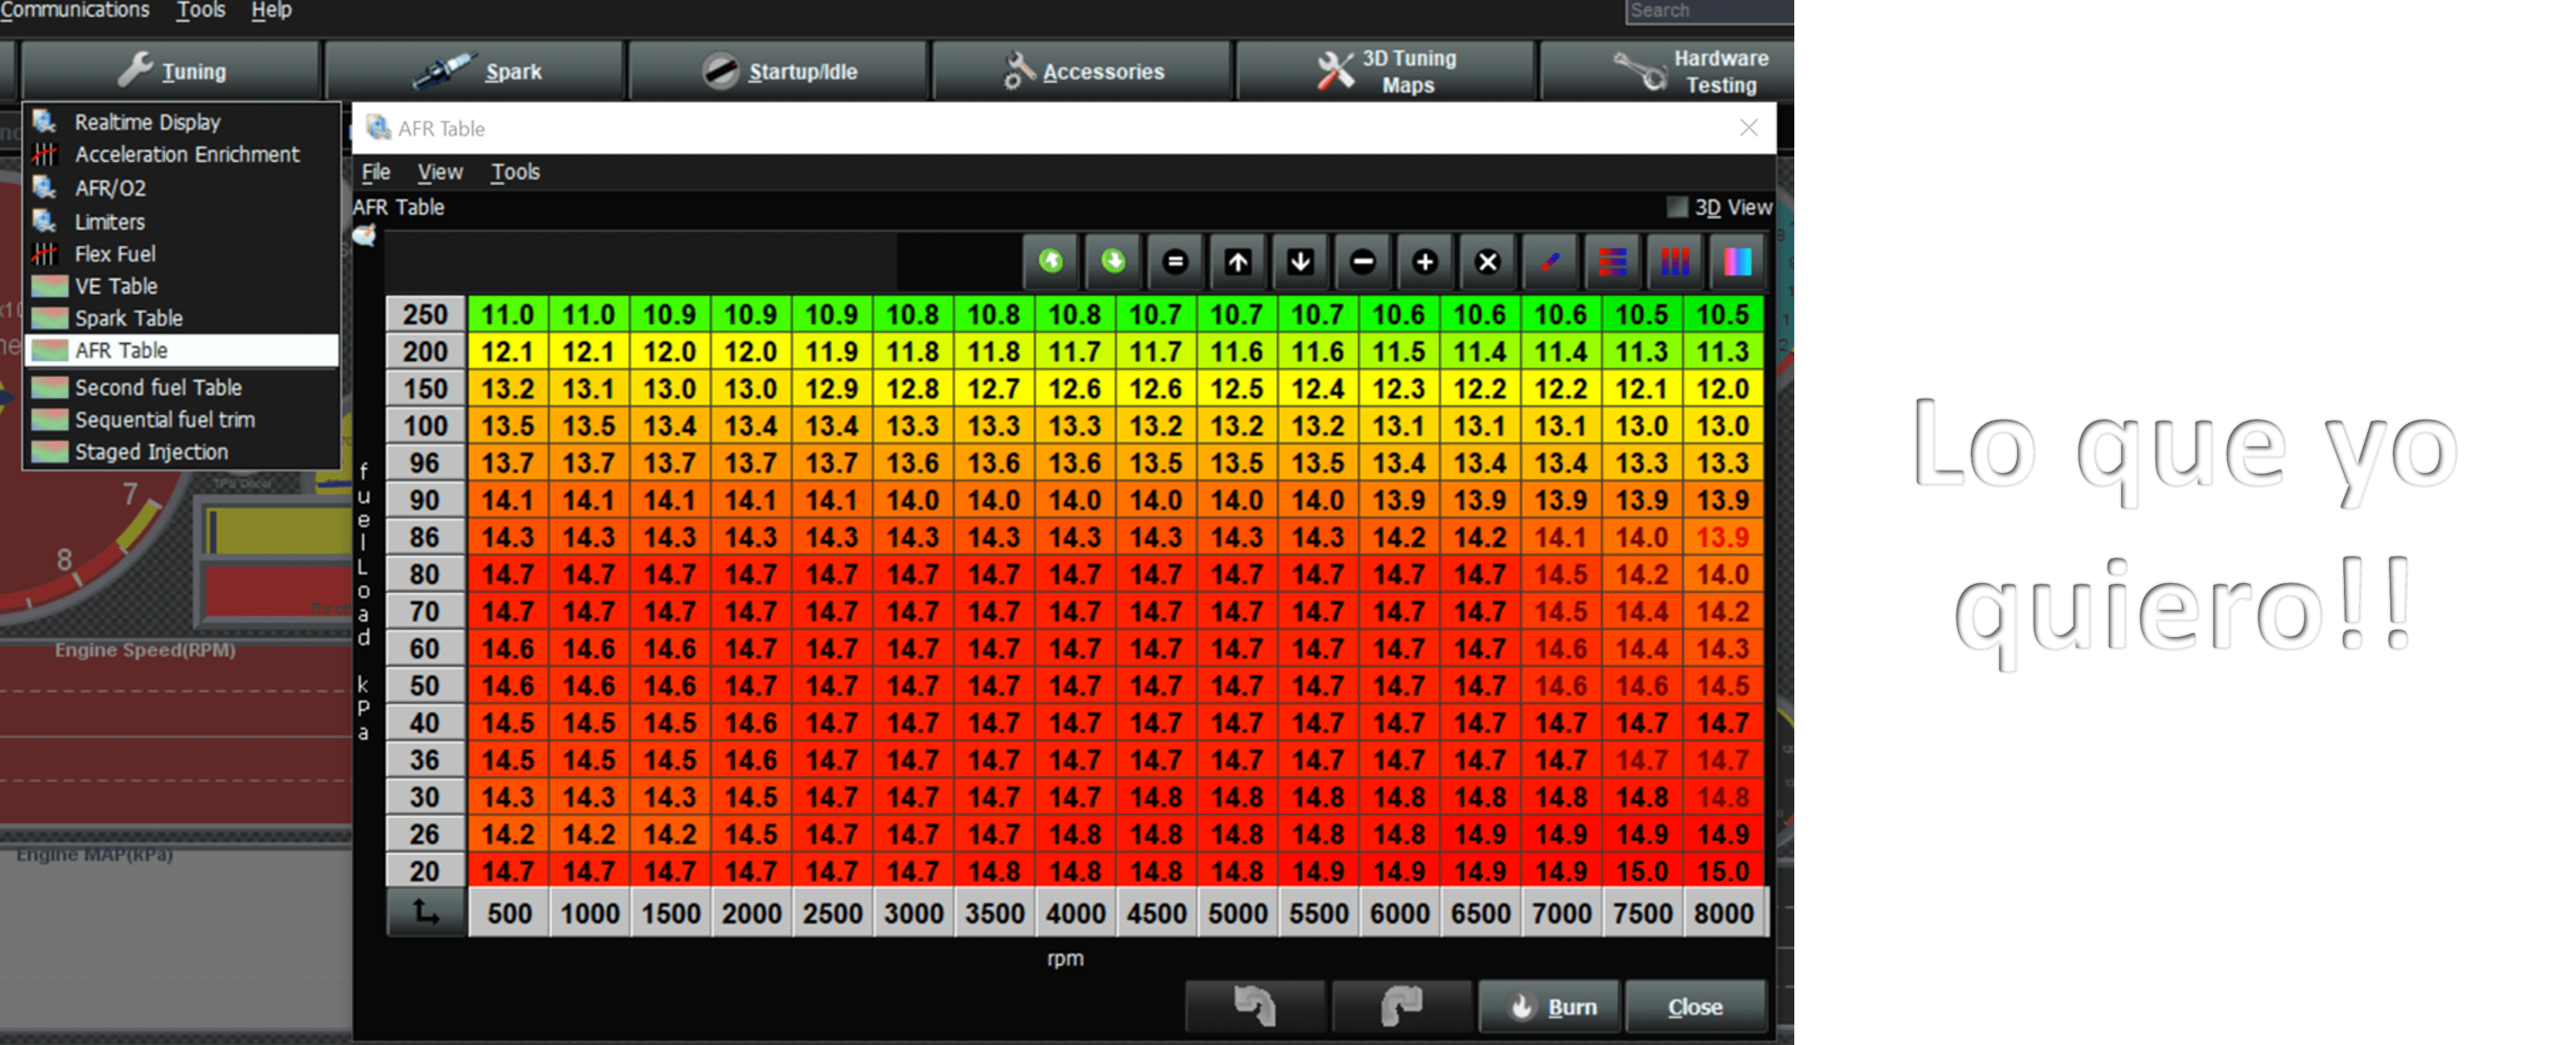2576x1045 pixels.
Task: Open the File menu in AFR Table
Action: (376, 172)
